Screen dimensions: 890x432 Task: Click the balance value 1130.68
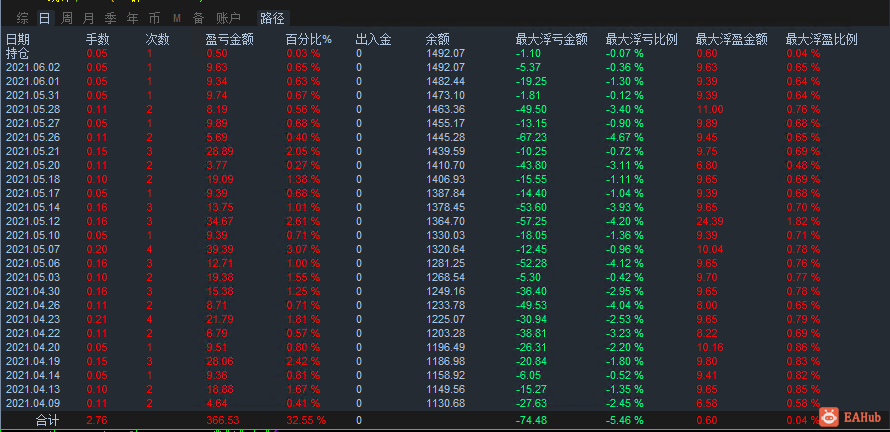[x=445, y=404]
